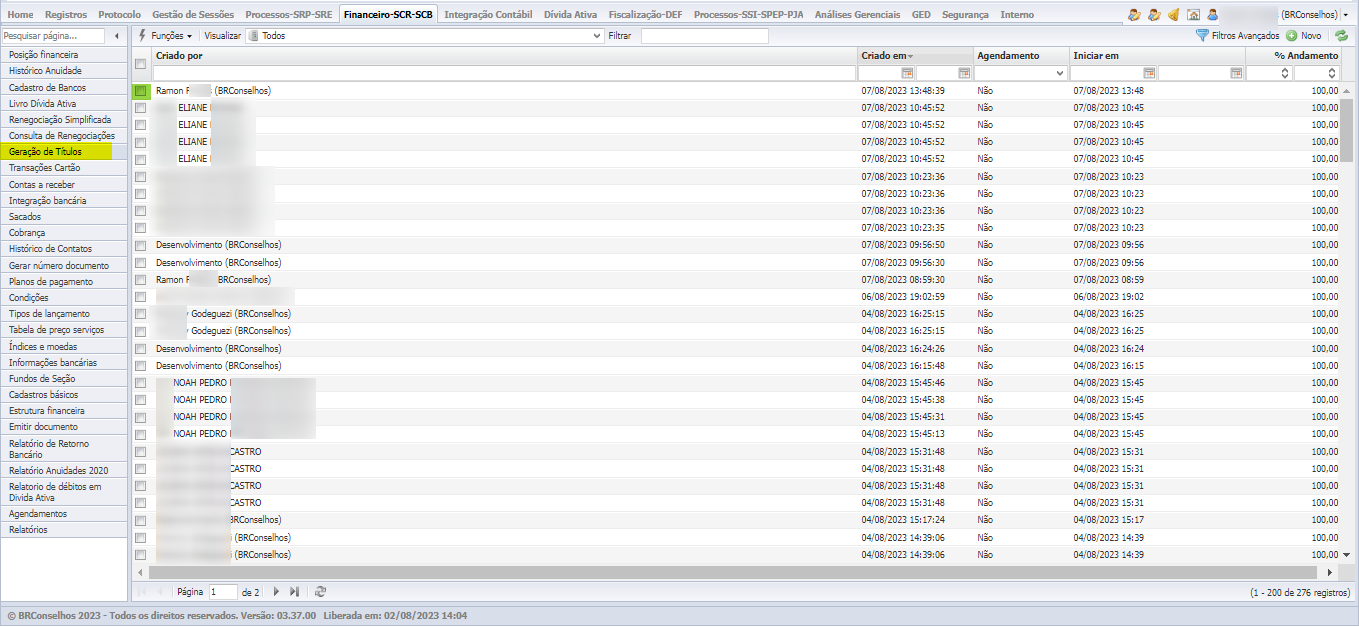Viewport: 1359px width, 627px height.
Task: Click vertical scrollbar down arrow
Action: click(x=1346, y=554)
